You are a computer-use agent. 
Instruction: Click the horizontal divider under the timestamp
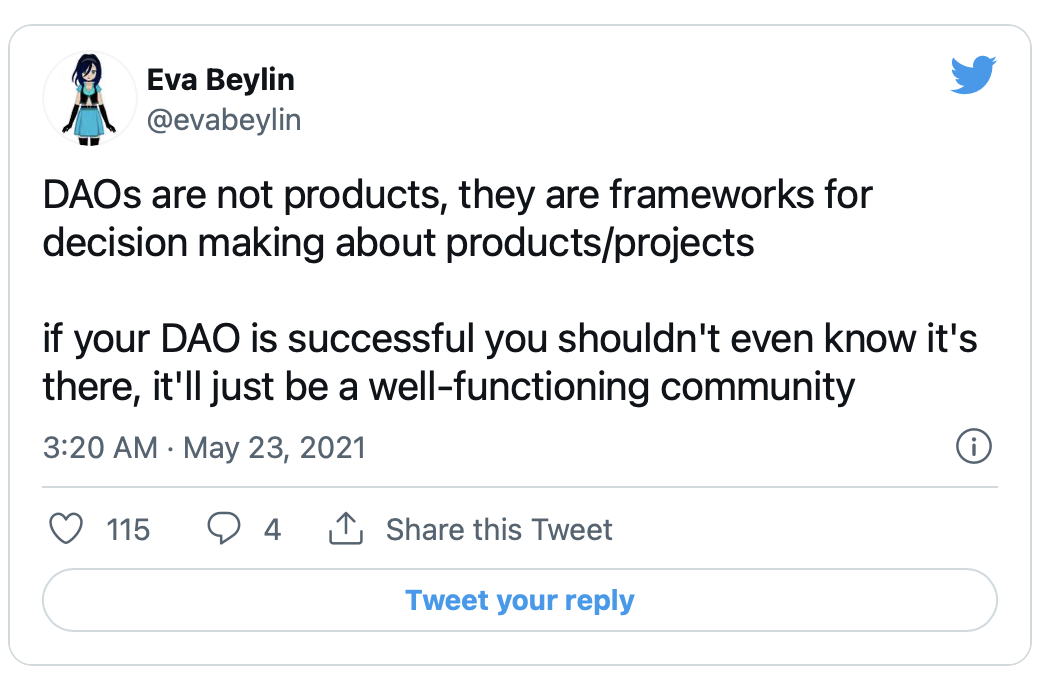520,487
